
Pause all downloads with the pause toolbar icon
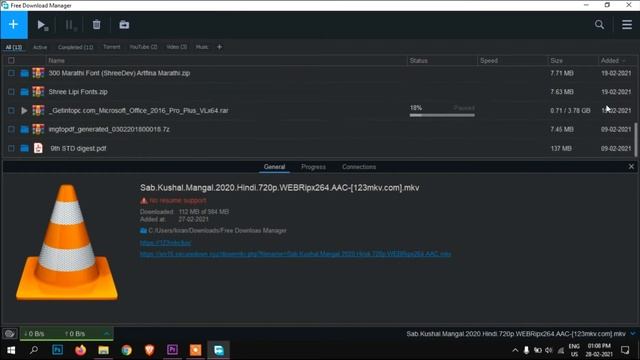[71, 25]
